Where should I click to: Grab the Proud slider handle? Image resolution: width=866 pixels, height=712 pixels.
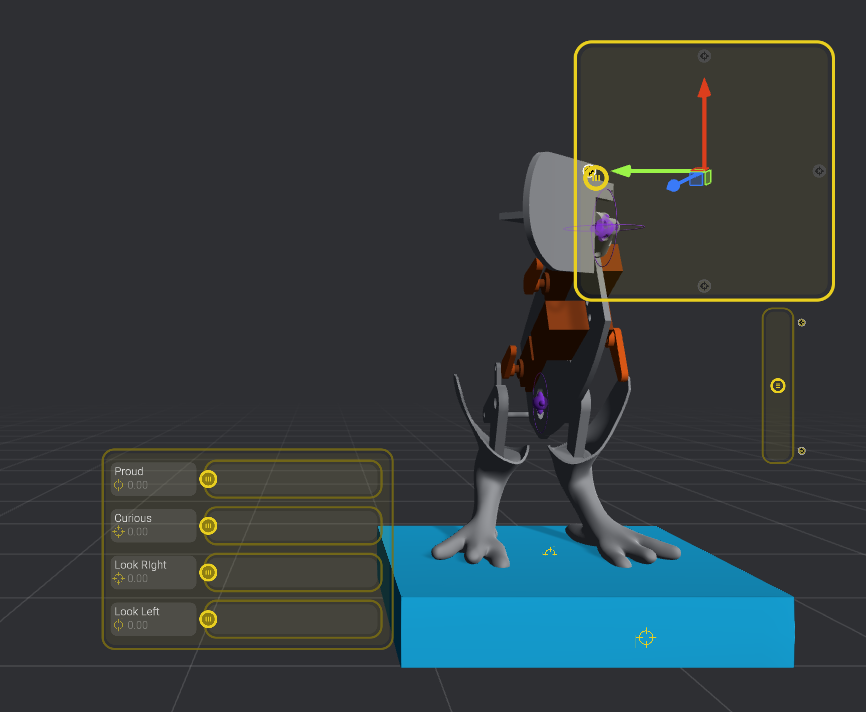click(x=208, y=479)
